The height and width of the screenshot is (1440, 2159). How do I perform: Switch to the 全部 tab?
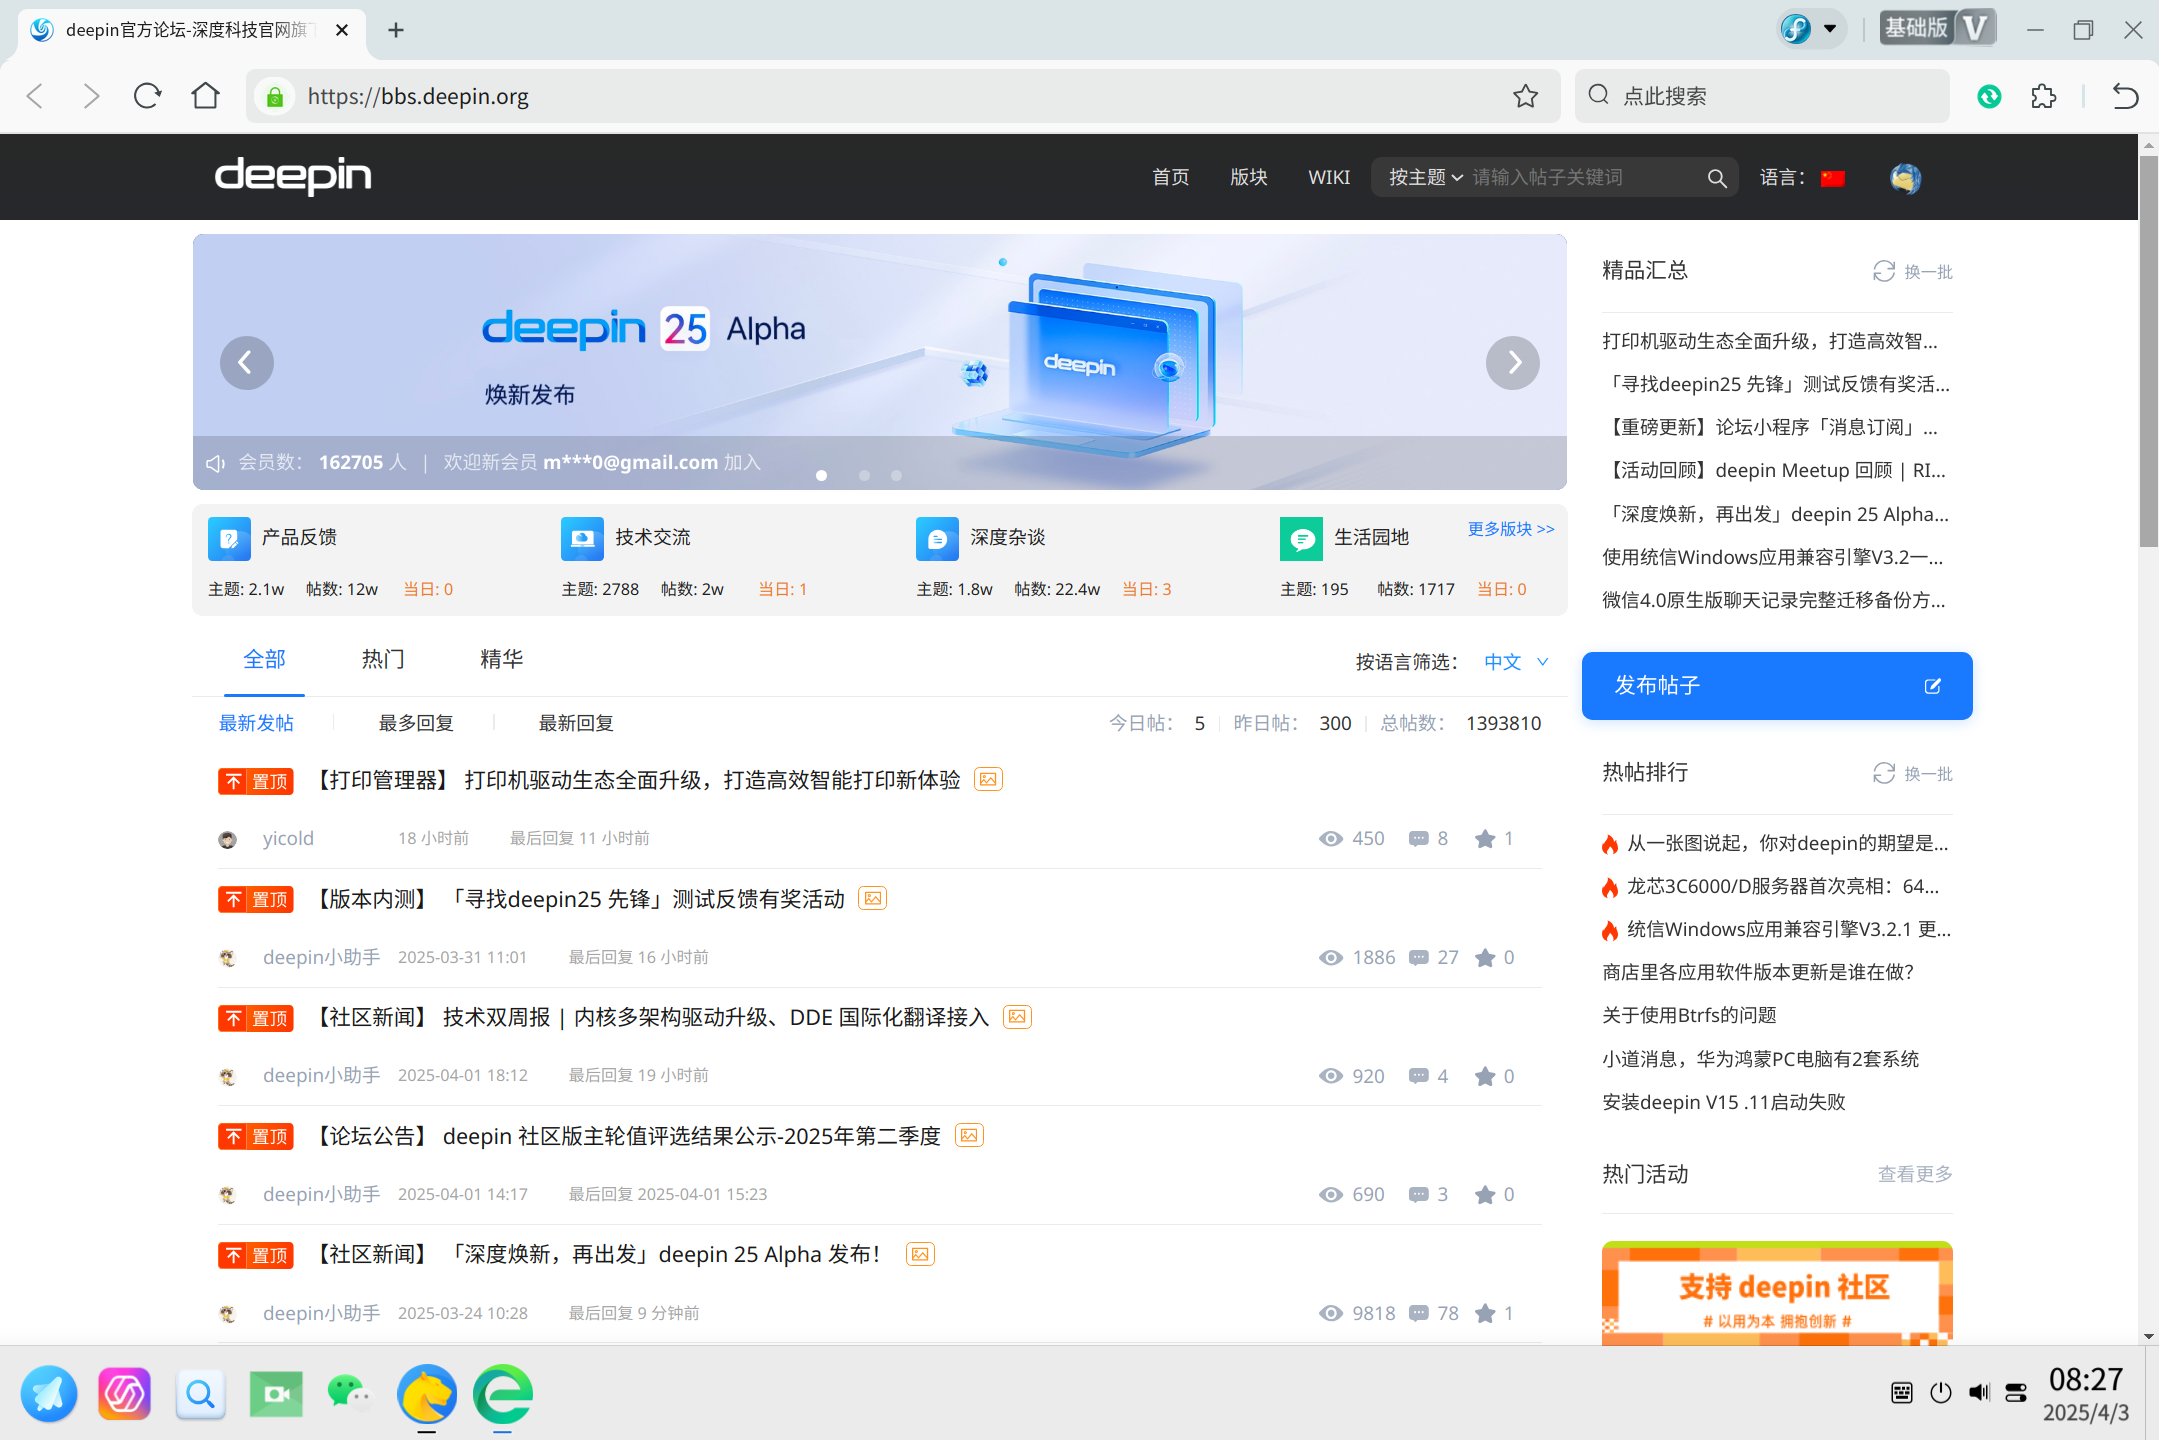[264, 660]
